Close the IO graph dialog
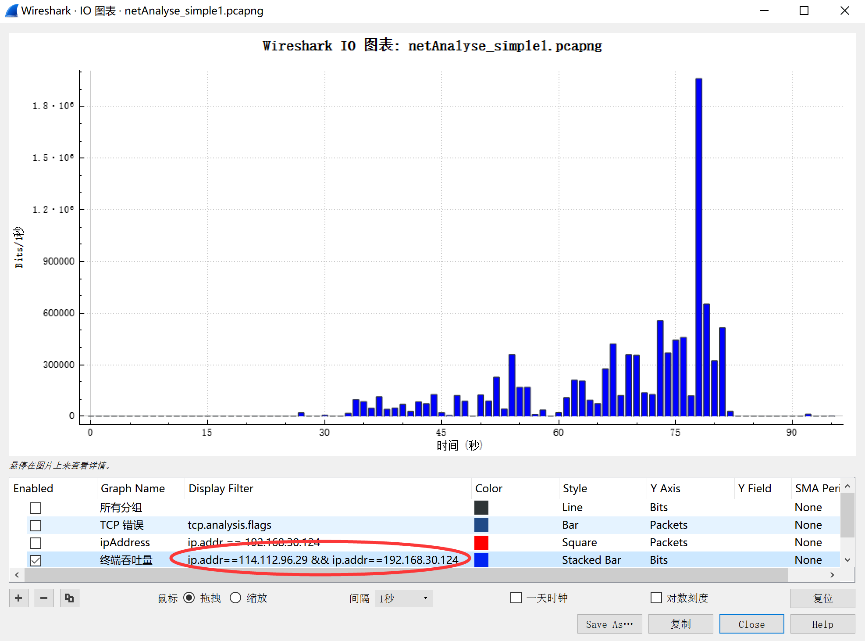The width and height of the screenshot is (865, 641). point(751,624)
